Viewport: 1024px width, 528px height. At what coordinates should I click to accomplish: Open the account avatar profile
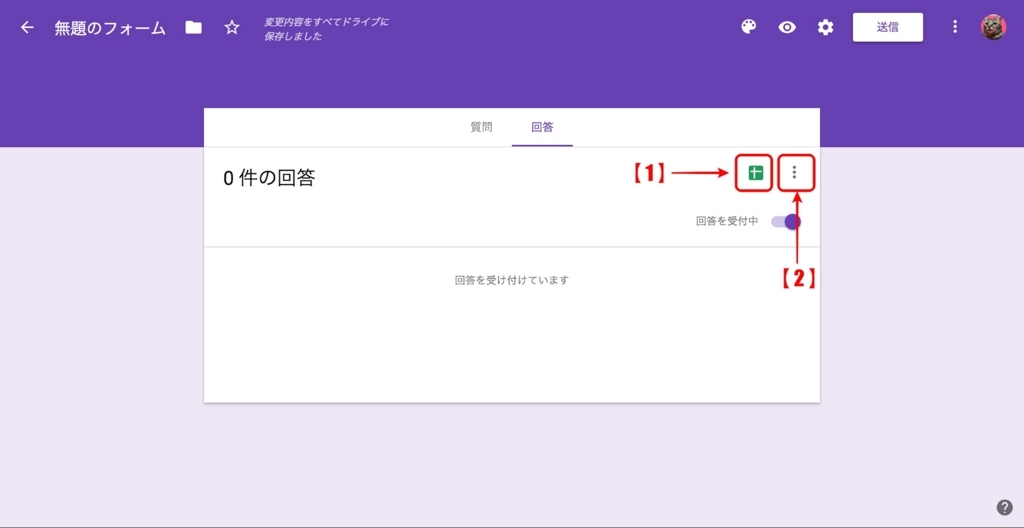993,27
